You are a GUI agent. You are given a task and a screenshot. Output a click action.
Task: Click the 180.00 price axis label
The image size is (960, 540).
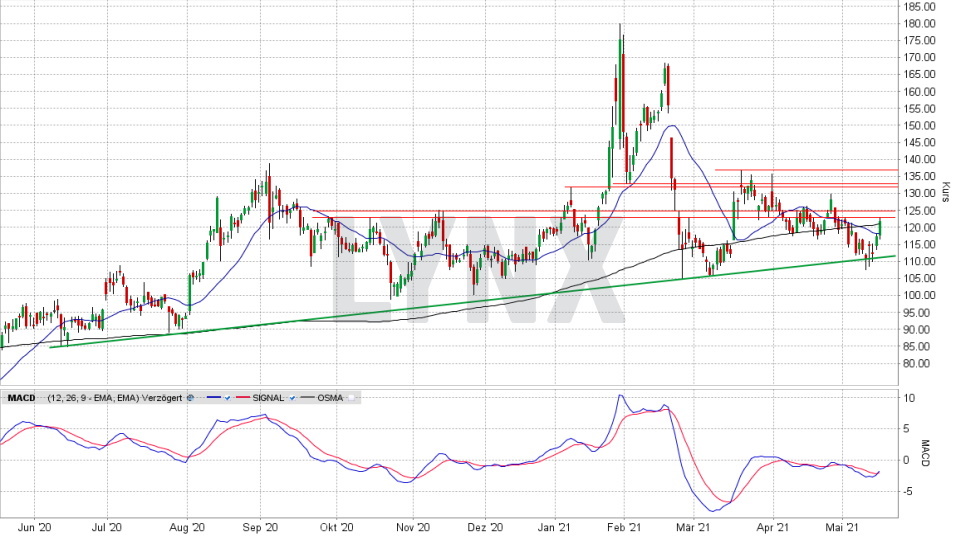[920, 24]
